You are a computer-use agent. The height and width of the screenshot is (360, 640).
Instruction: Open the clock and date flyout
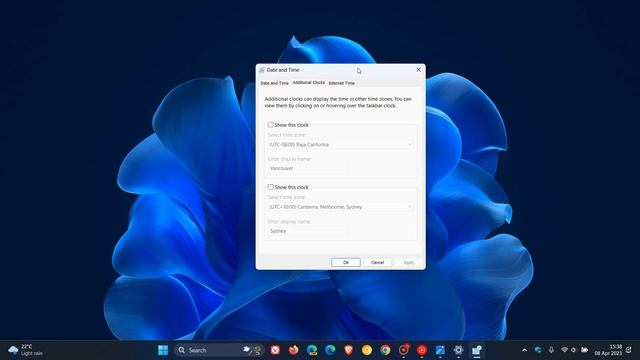(x=608, y=350)
